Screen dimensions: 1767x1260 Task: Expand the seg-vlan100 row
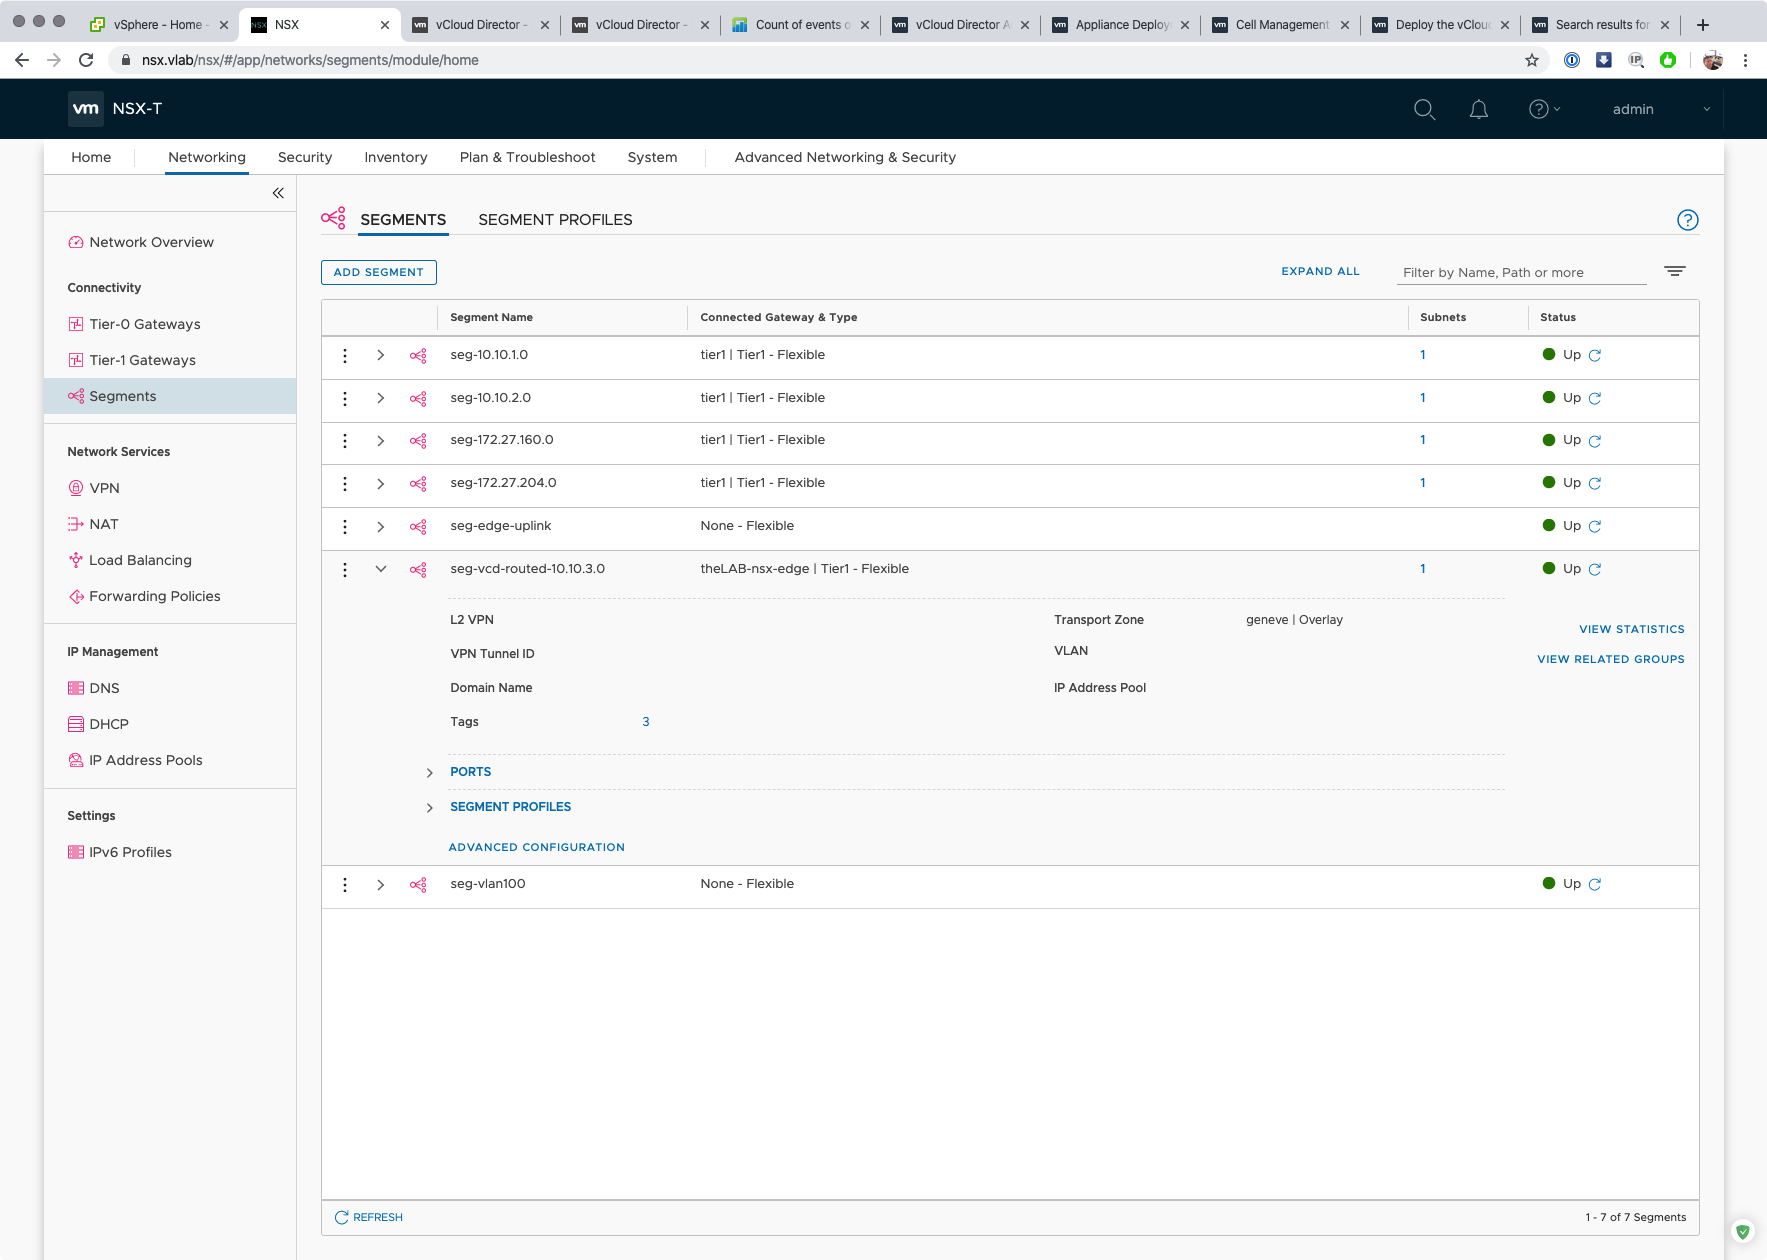point(381,885)
